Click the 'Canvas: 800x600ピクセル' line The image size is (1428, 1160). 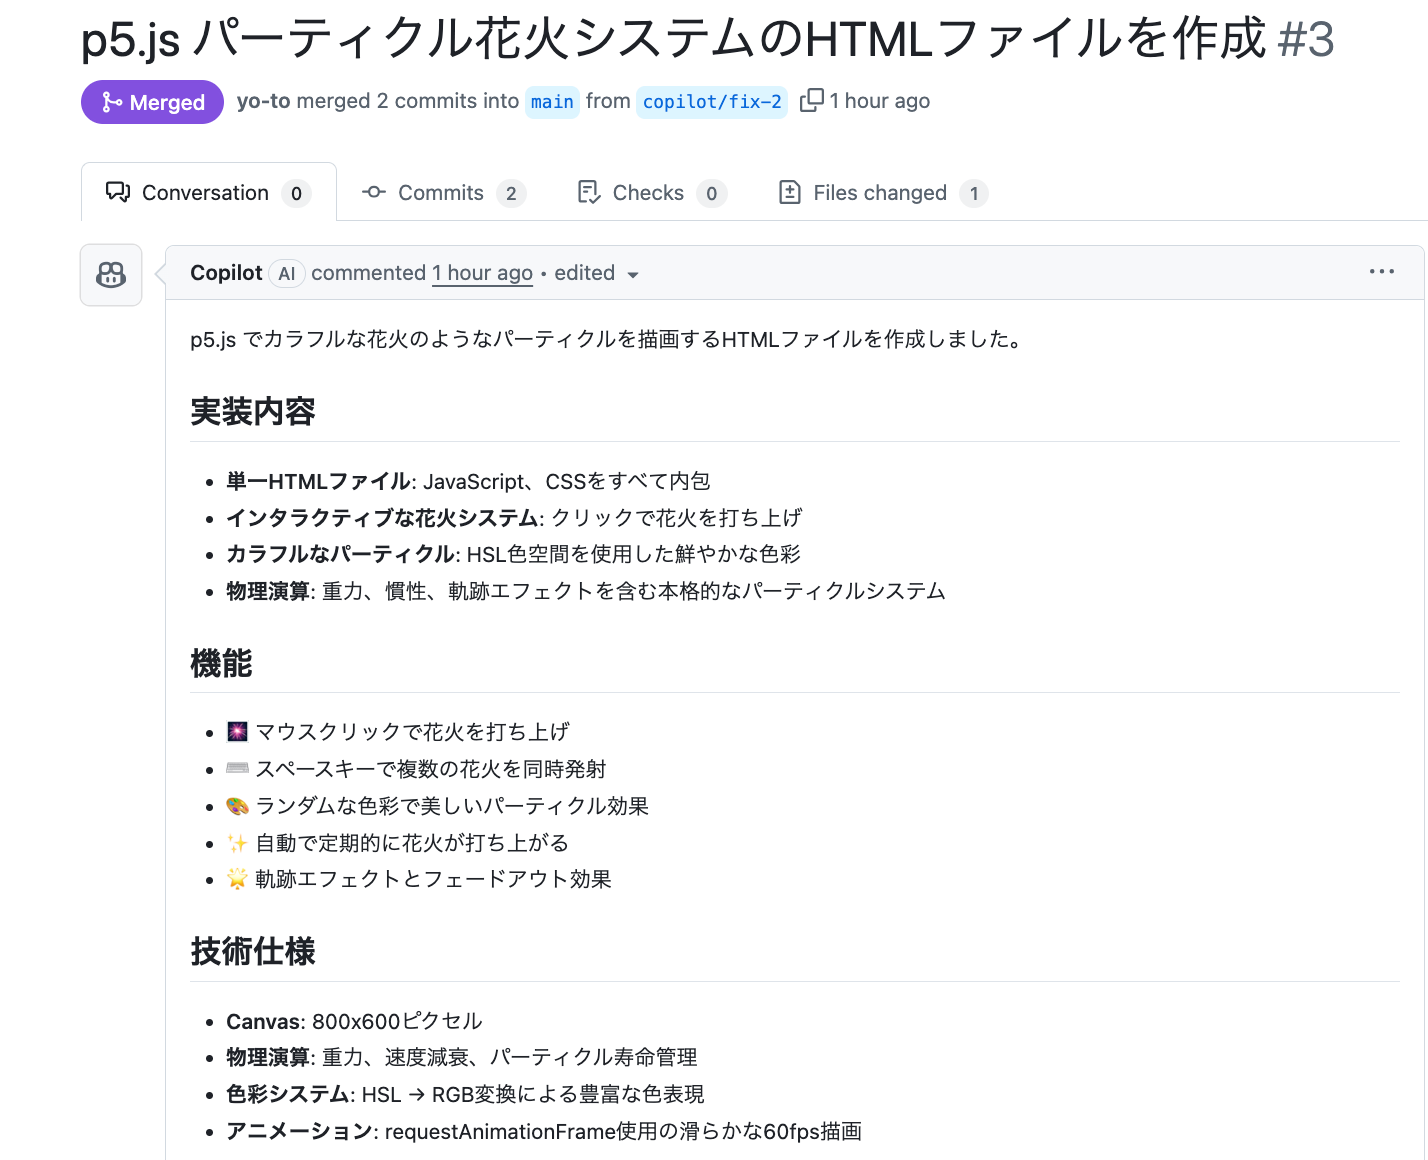pos(354,1021)
